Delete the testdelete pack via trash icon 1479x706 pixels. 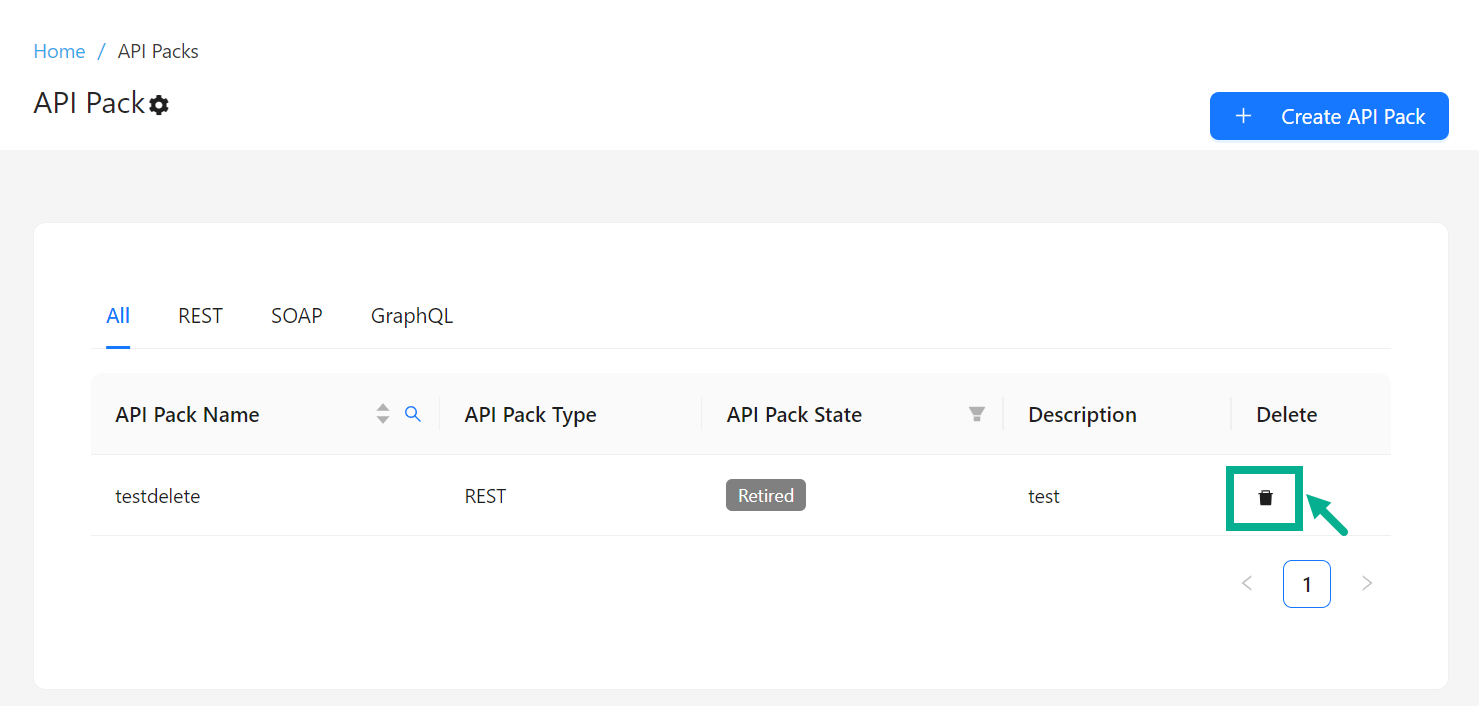tap(1265, 497)
